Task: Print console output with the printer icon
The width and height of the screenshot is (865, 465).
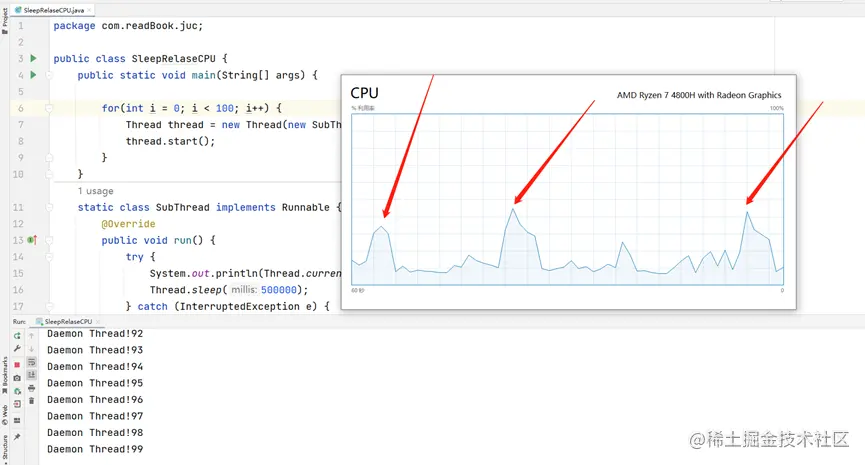Action: (x=31, y=388)
